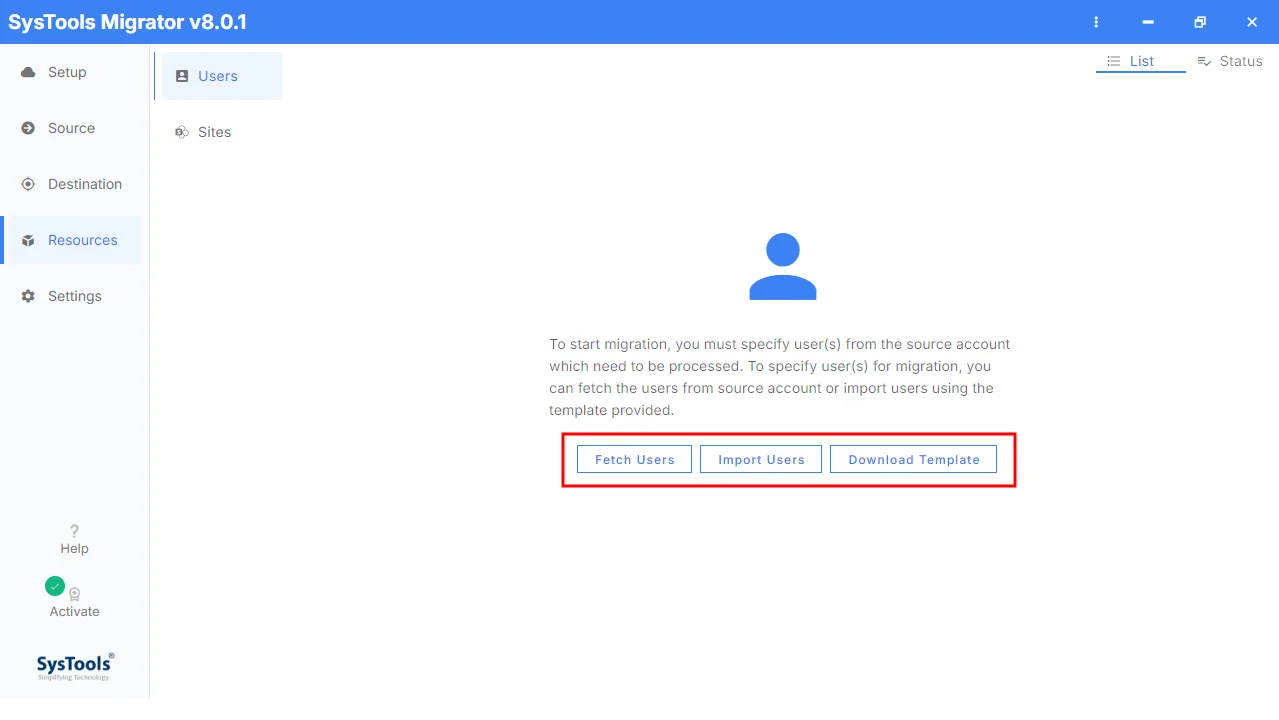
Task: Open the Setup section in sidebar
Action: click(70, 72)
